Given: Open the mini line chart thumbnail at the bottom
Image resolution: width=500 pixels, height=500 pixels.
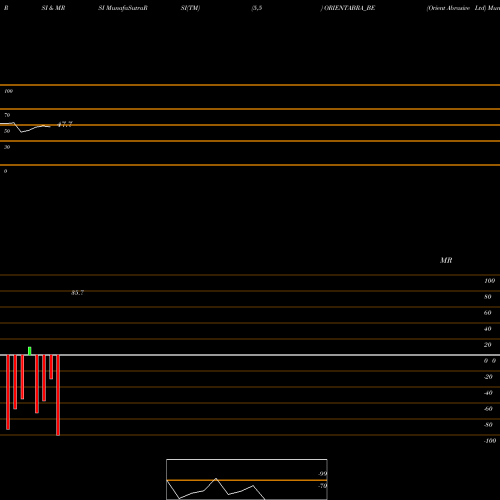Looking at the screenshot, I should tap(247, 479).
